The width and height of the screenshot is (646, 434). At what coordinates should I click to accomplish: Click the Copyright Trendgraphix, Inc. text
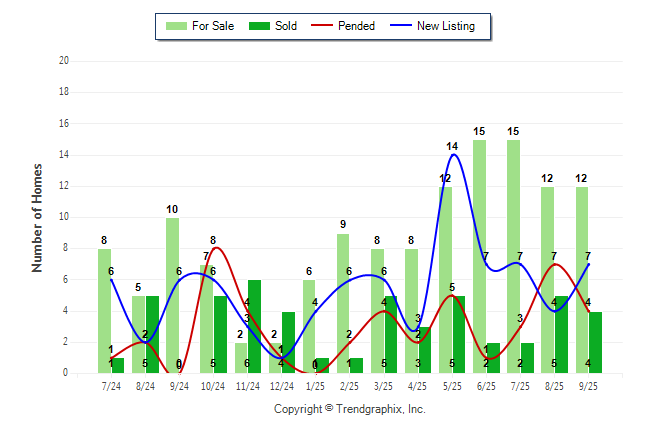(350, 409)
